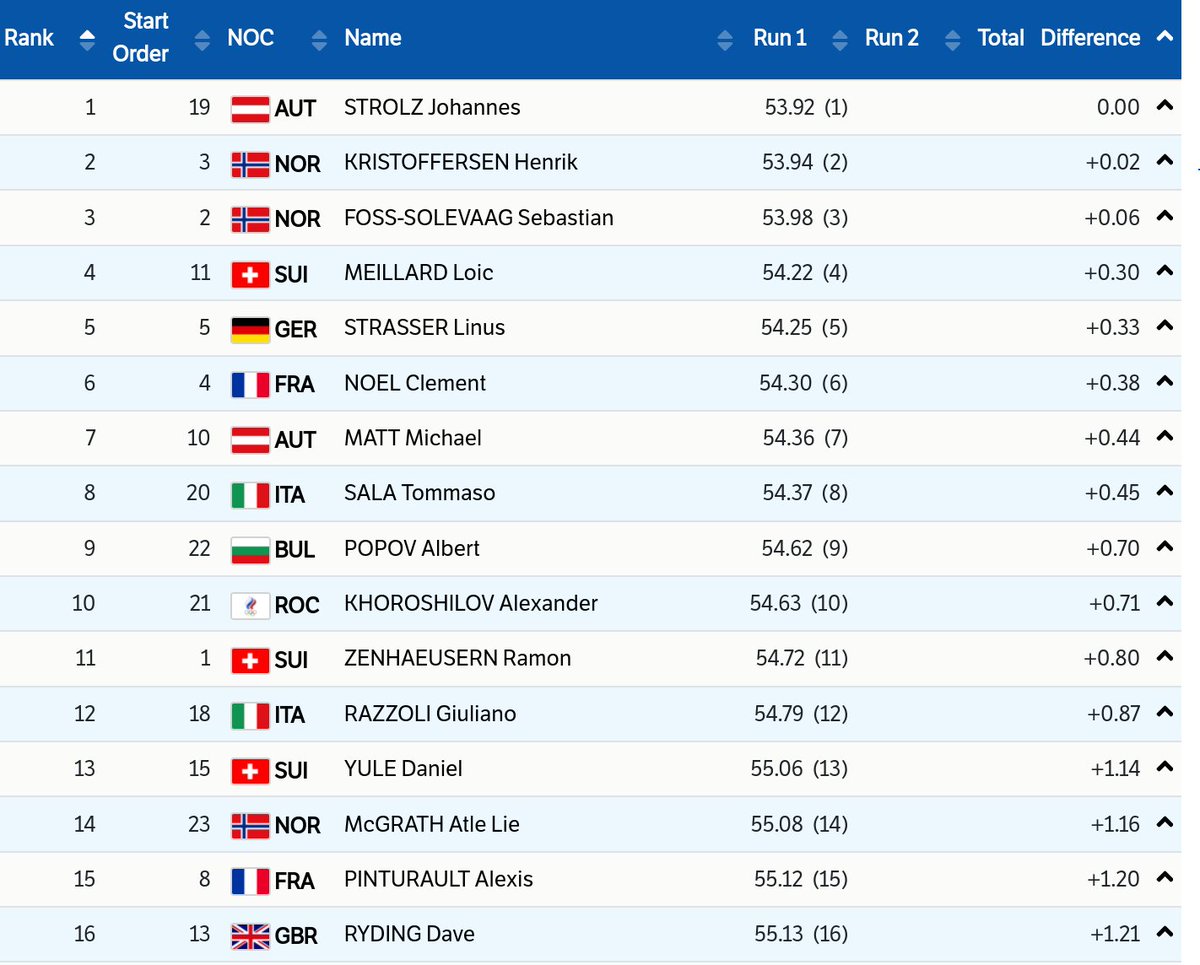1200x965 pixels.
Task: Click Norway flag in KRISTOFFERSEN row
Action: [x=250, y=164]
